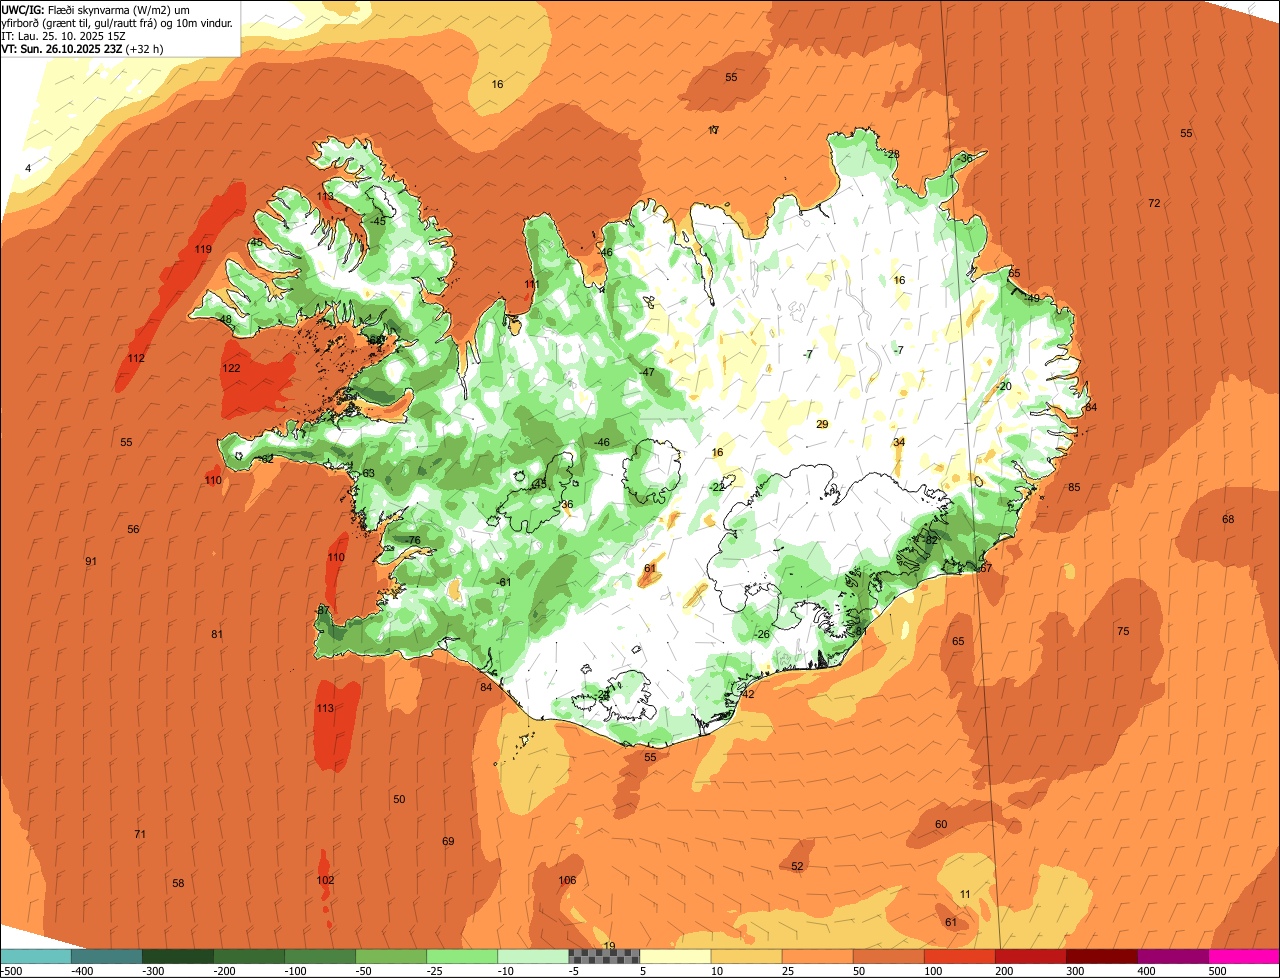
Task: Click the map value '112' in the western sea
Action: click(x=136, y=358)
